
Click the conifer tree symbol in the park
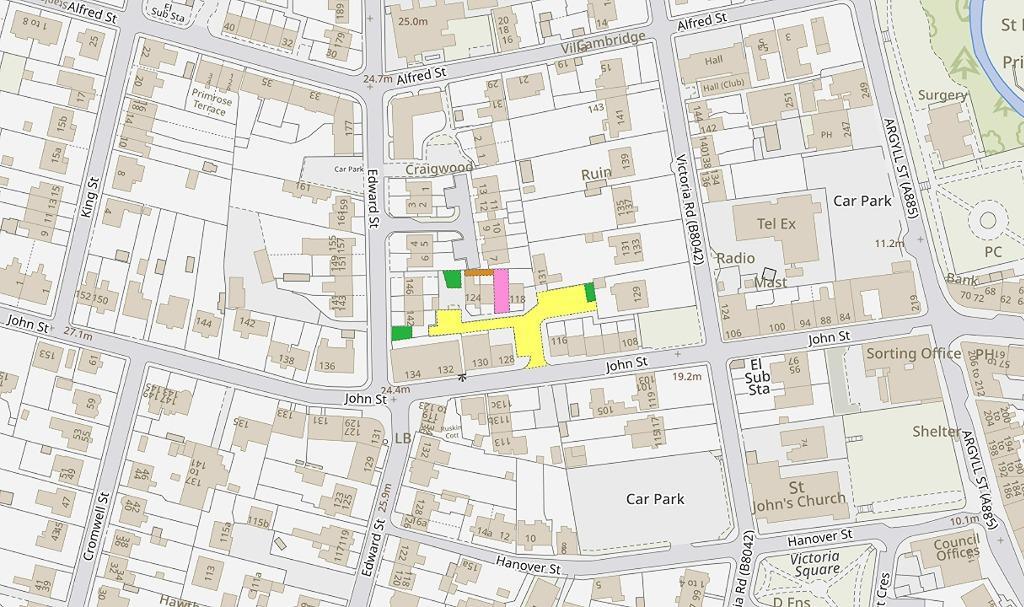coord(964,63)
